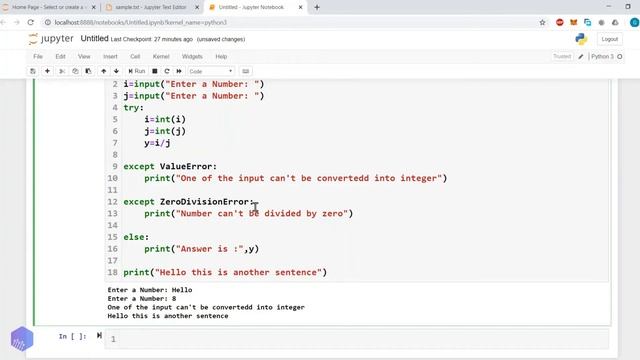Click print("Answer is :",y) code line

pyautogui.click(x=202, y=249)
